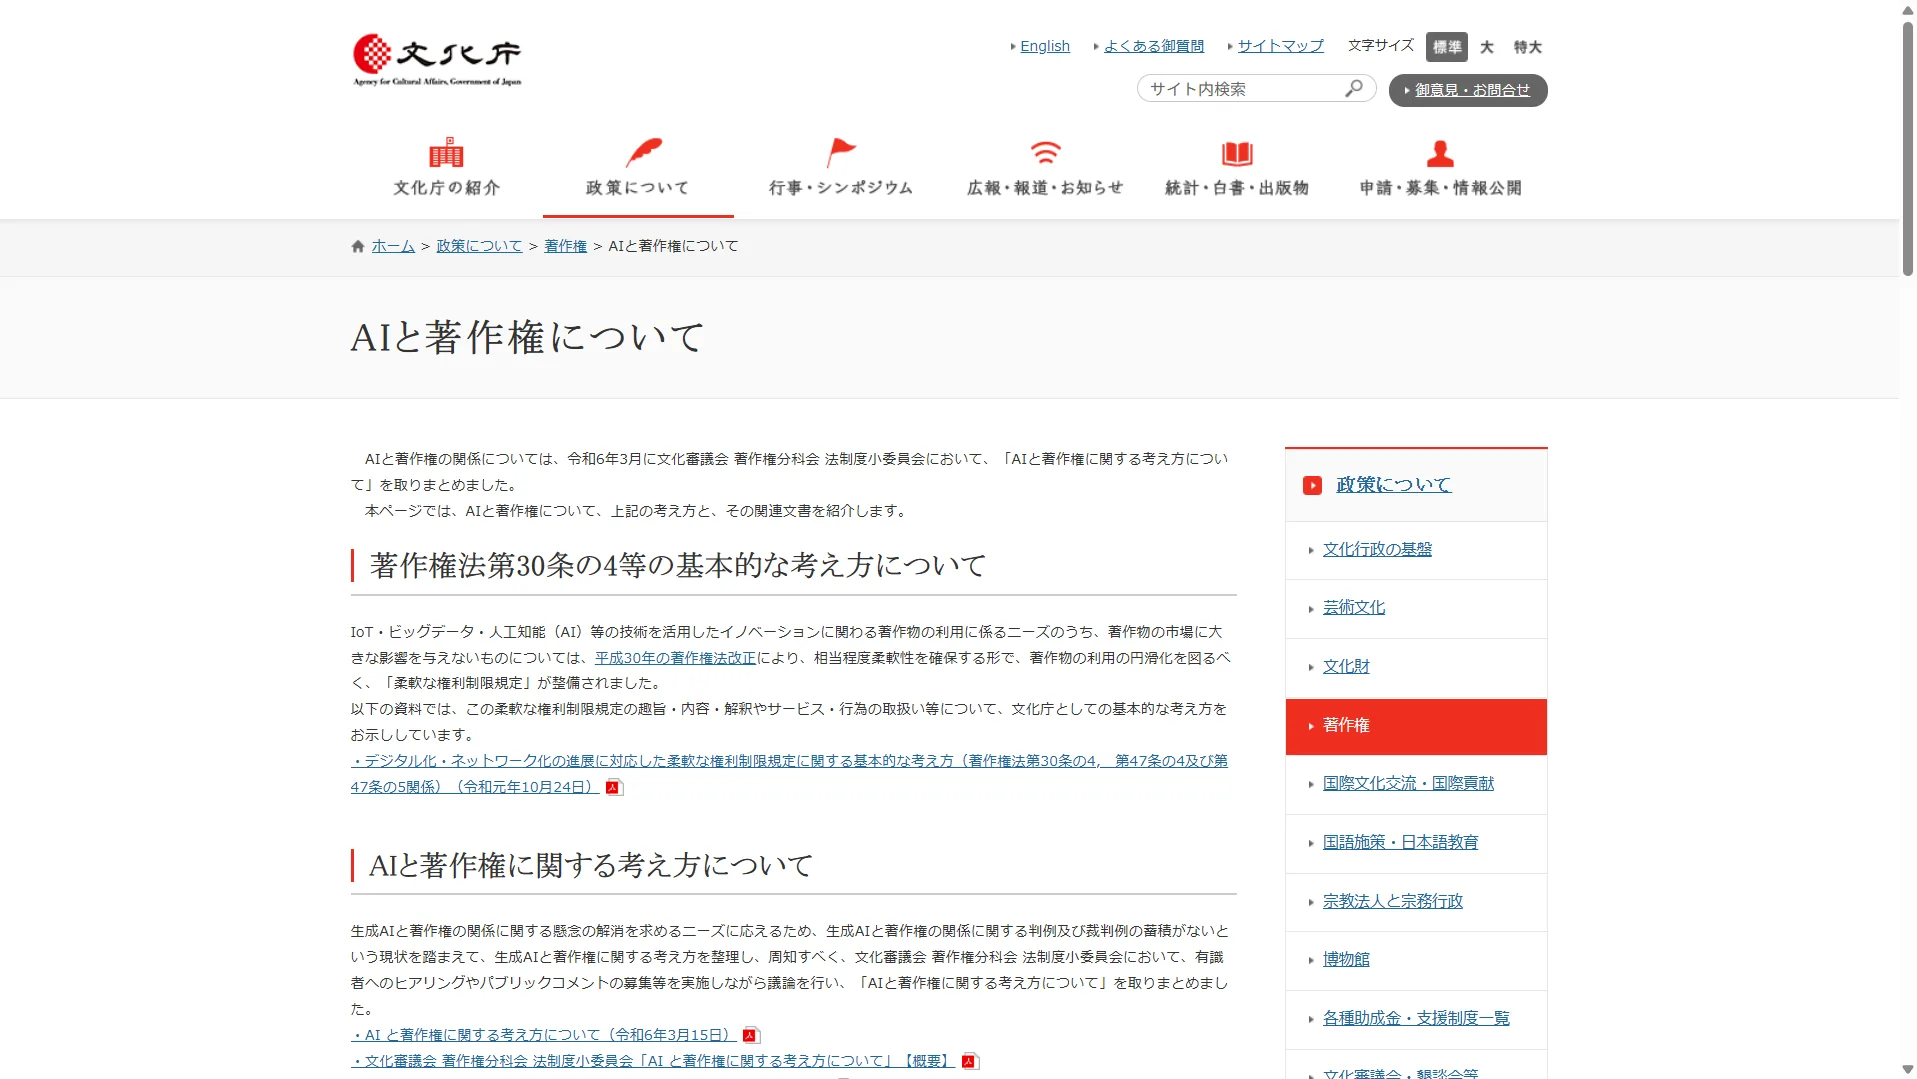This screenshot has width=1917, height=1079.
Task: Open sidebar 国際文化交流・国際貢献
Action: coord(1408,784)
